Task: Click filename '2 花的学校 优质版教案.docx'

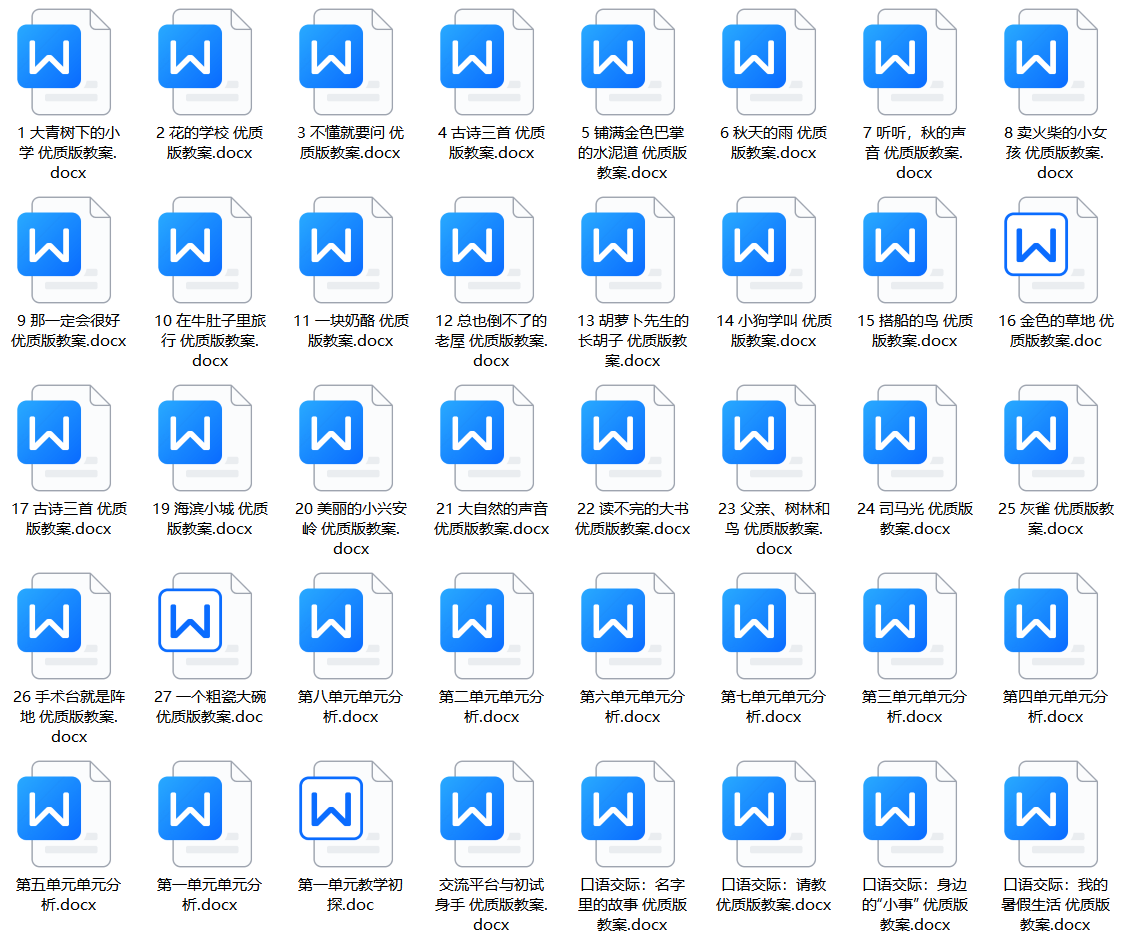Action: 210,143
